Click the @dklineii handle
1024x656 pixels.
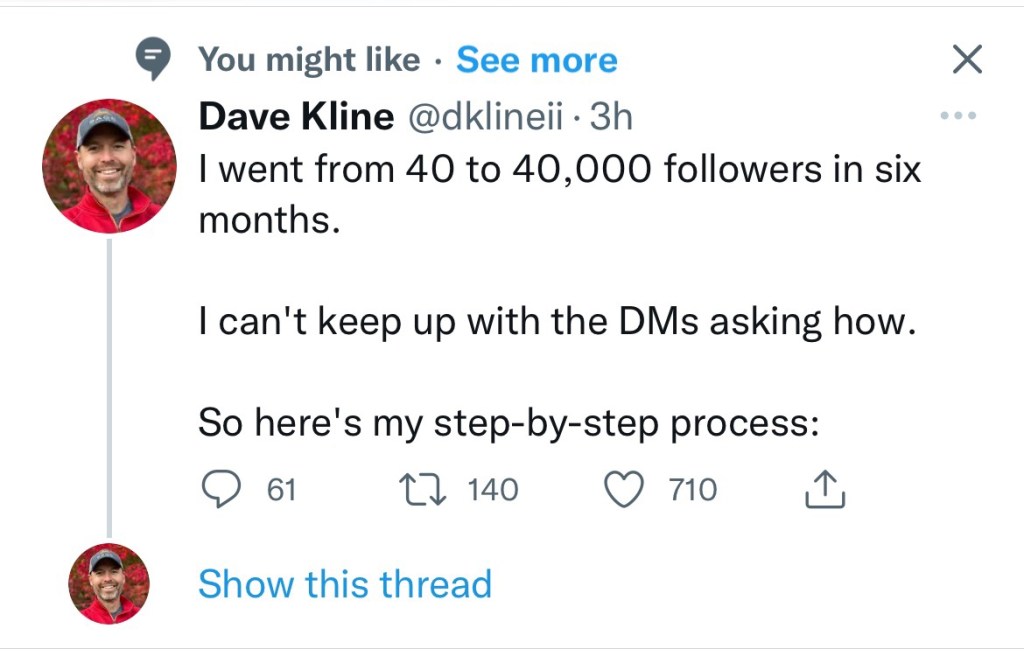pyautogui.click(x=482, y=117)
